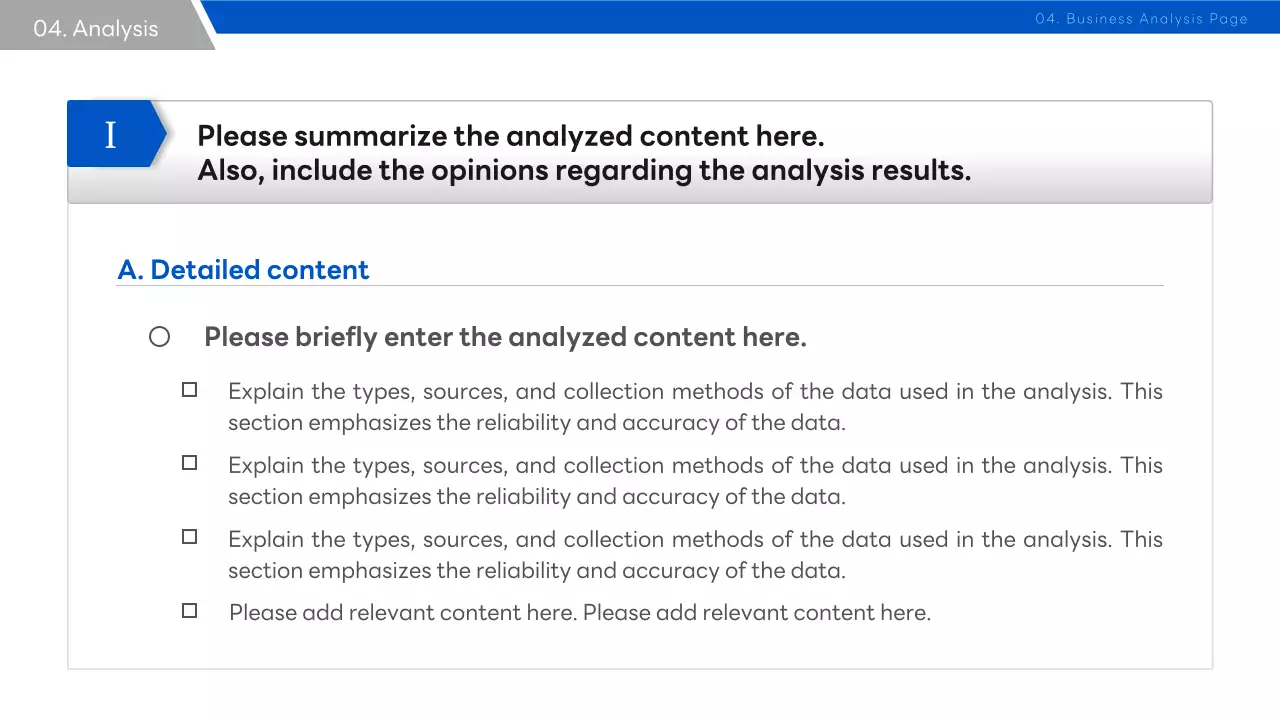The height and width of the screenshot is (720, 1280).
Task: Click the word "Business" in the top-right header
Action: tap(1098, 19)
